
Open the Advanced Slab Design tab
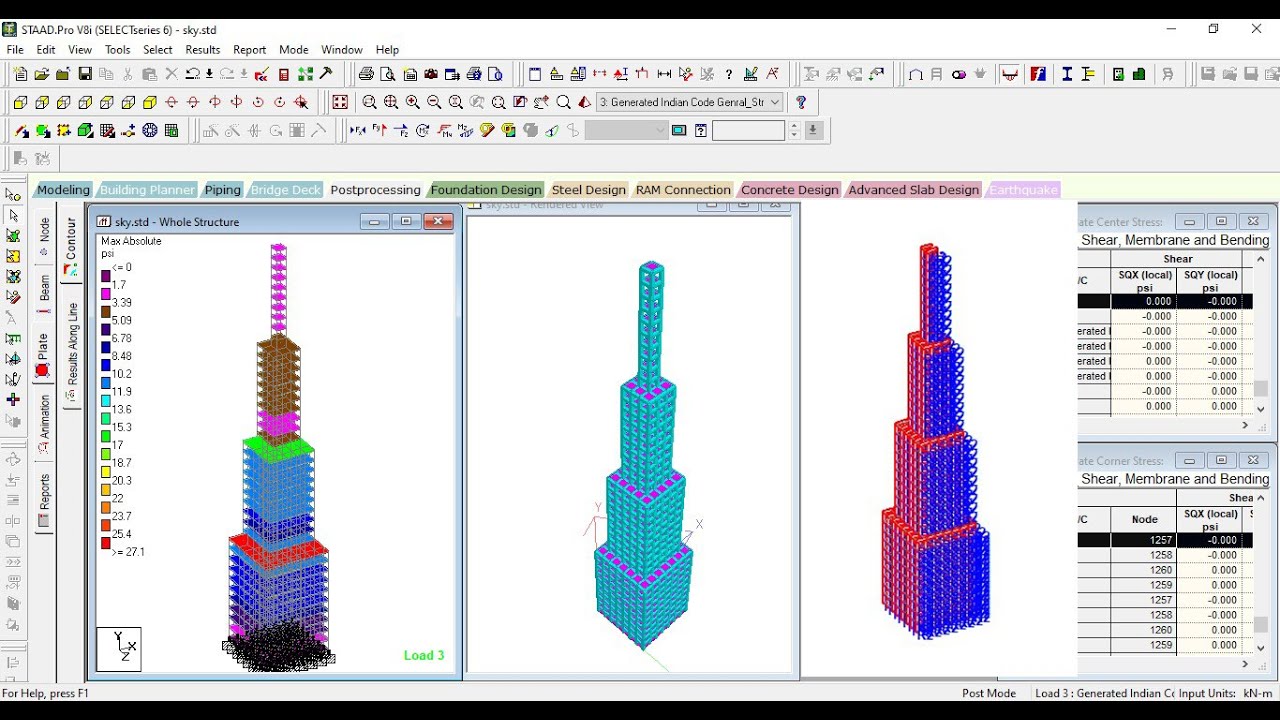(x=913, y=189)
